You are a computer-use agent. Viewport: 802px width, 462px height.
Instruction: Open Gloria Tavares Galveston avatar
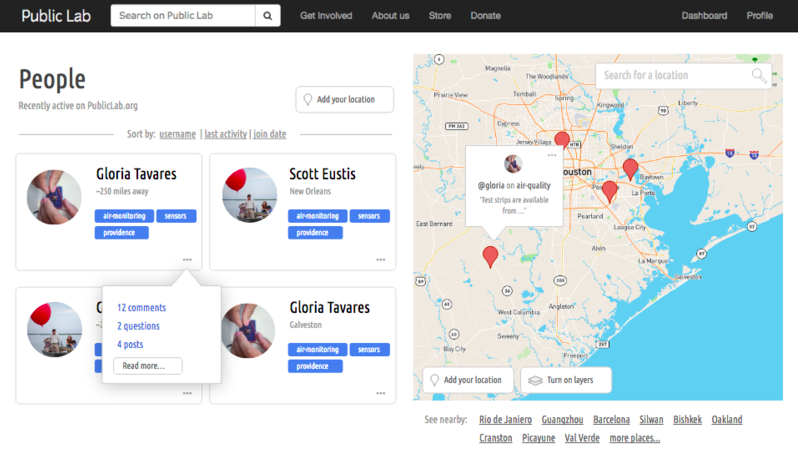click(248, 331)
